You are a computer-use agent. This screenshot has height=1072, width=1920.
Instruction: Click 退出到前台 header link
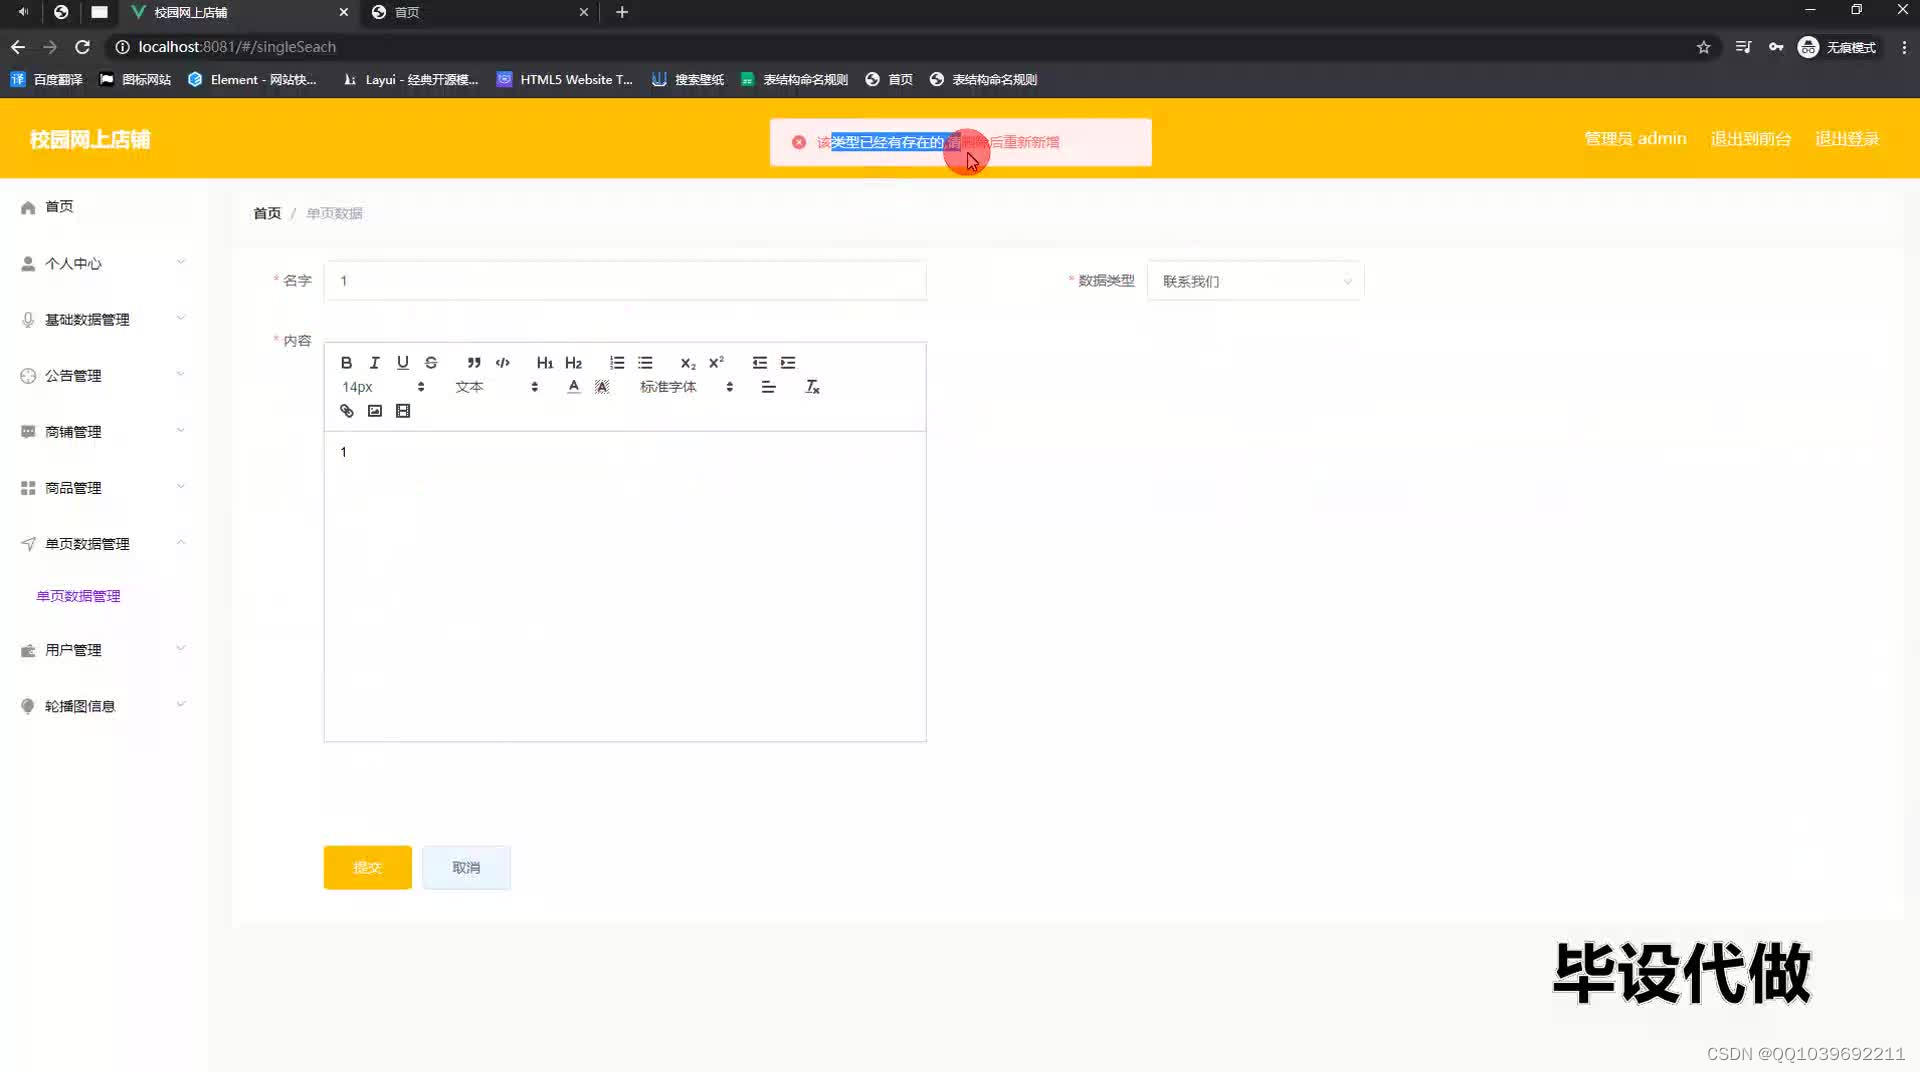point(1751,139)
